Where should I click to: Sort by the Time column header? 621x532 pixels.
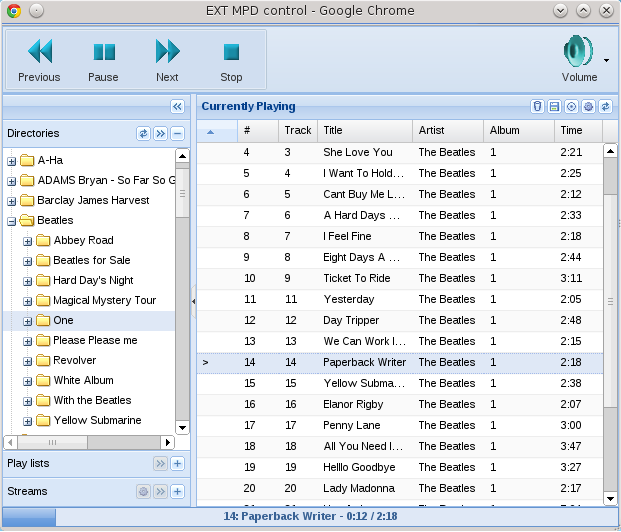pos(578,130)
